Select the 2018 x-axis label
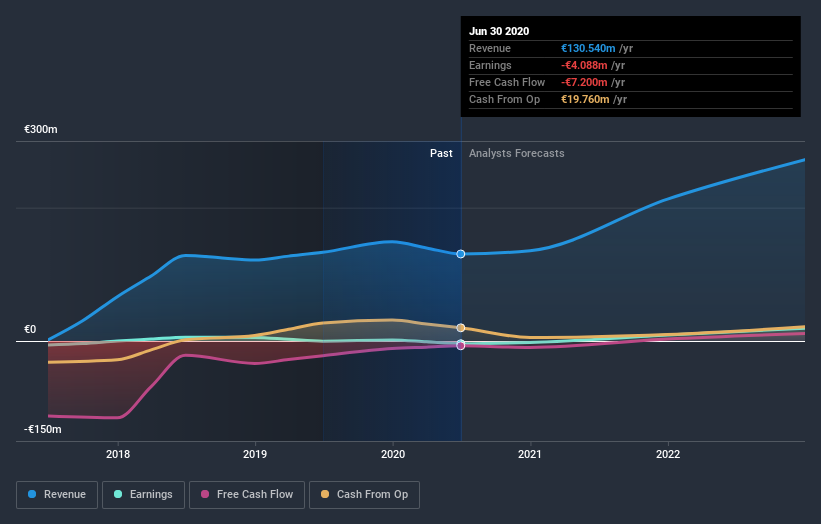Viewport: 821px width, 524px height. (118, 454)
